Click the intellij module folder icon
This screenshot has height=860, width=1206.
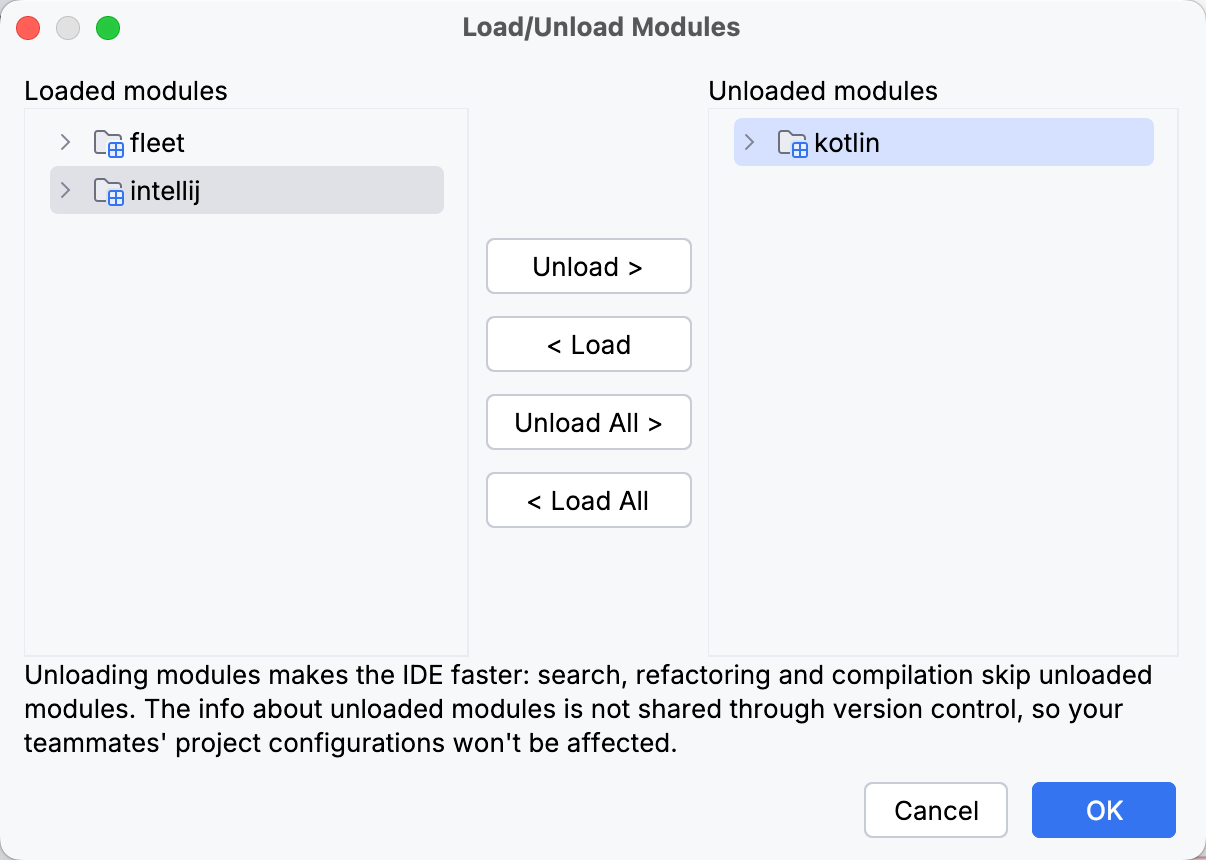[x=108, y=191]
